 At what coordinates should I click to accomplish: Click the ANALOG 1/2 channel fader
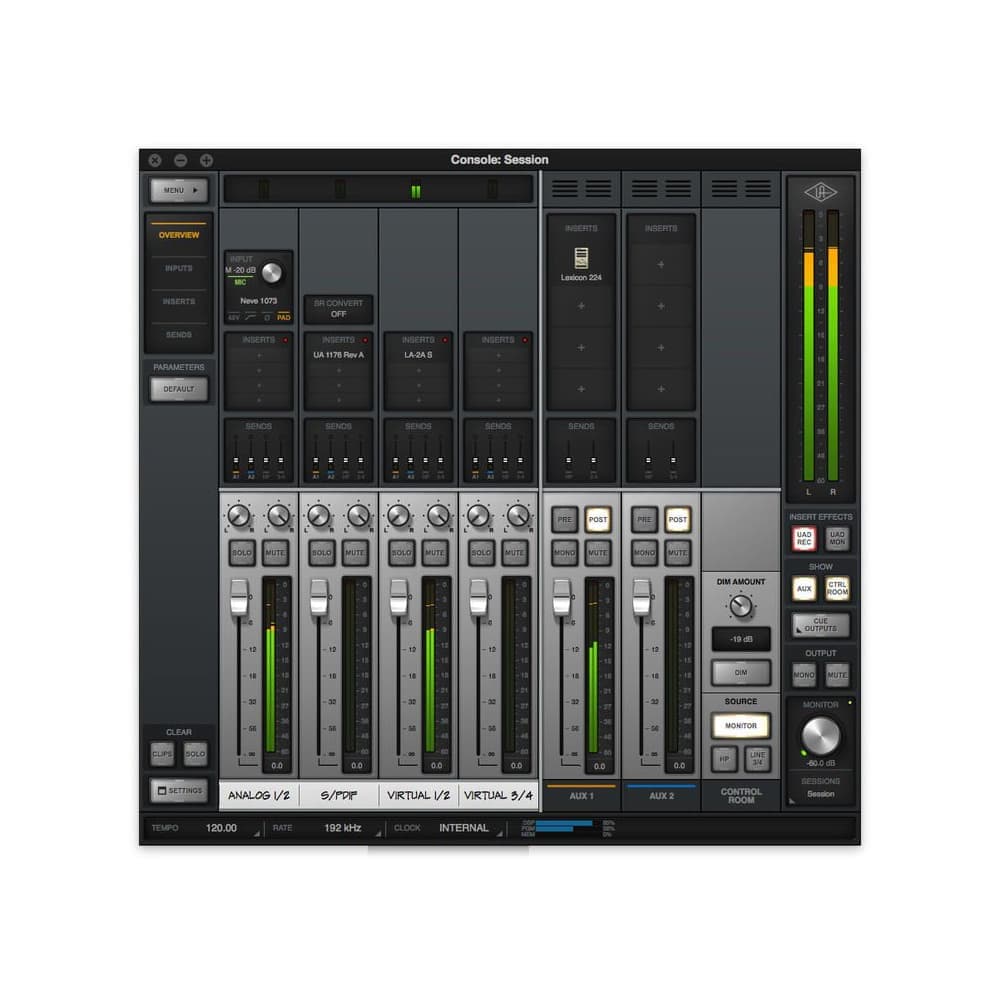239,597
